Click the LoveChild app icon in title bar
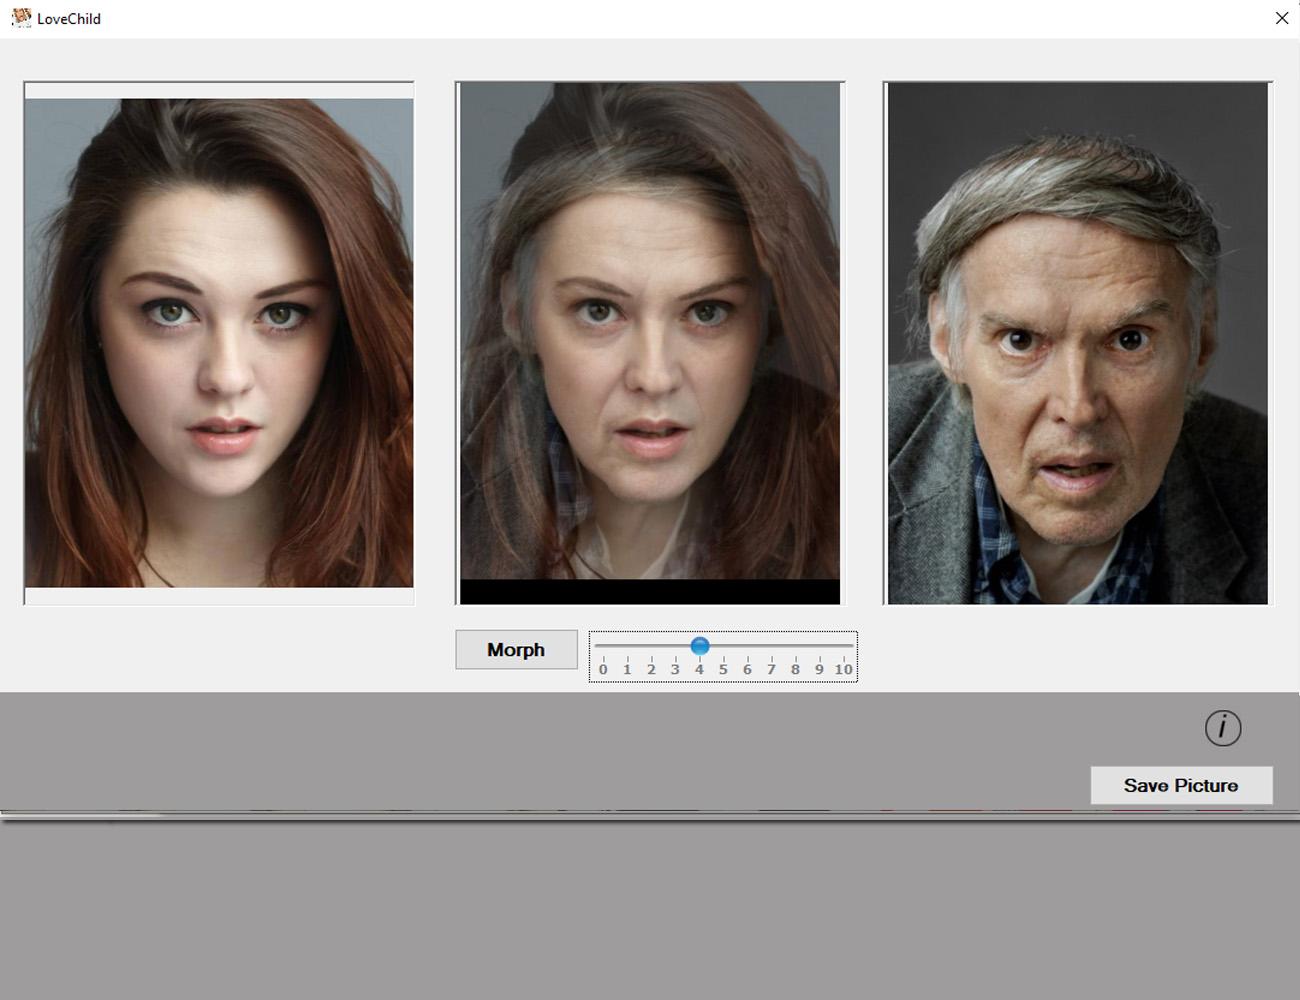 pos(21,18)
